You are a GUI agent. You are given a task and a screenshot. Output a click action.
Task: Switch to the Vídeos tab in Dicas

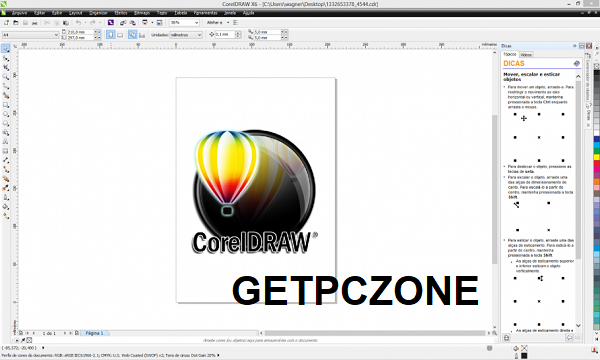point(526,55)
